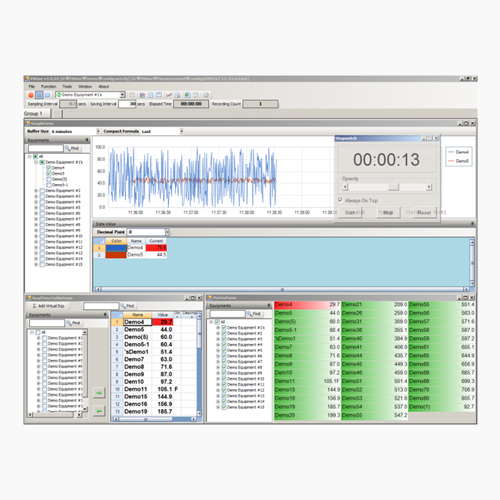Click Find magnifier in graph Equipments panel
This screenshot has width=500, height=500.
pyautogui.click(x=72, y=148)
